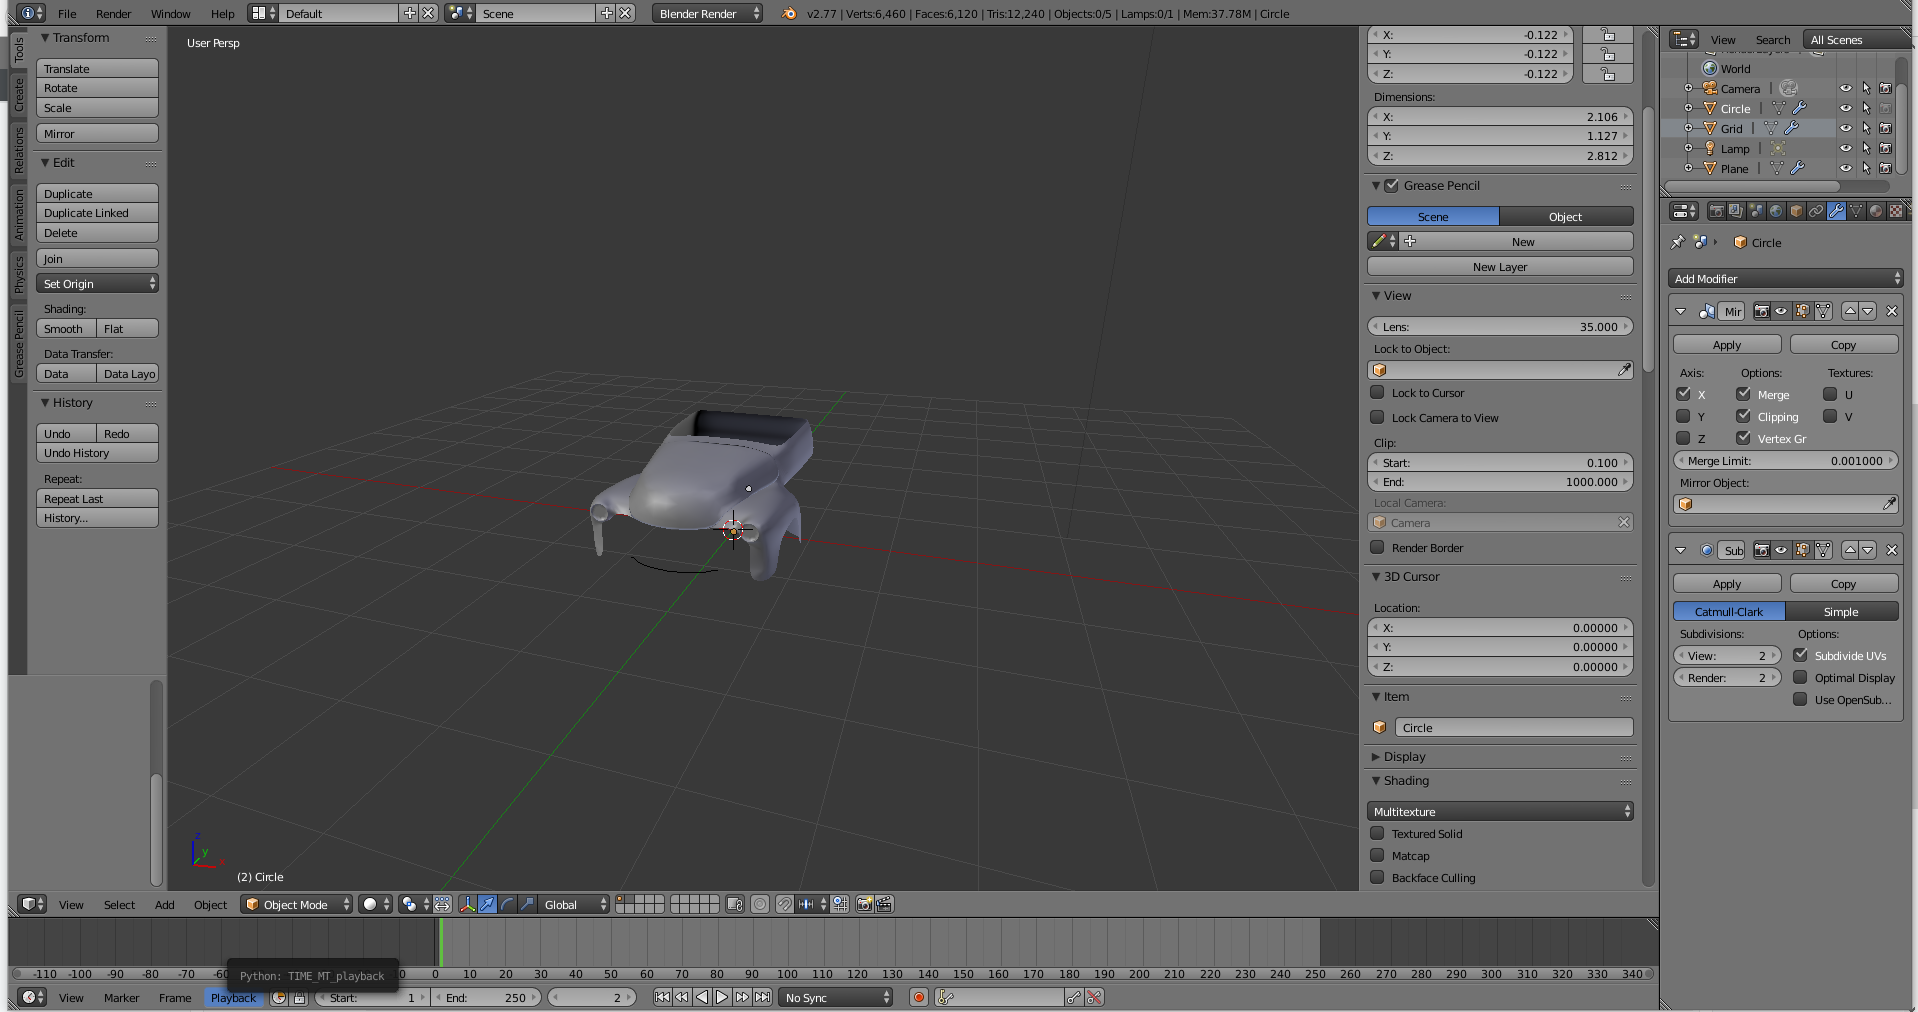The width and height of the screenshot is (1918, 1012).
Task: Open the Render menu
Action: tap(113, 13)
